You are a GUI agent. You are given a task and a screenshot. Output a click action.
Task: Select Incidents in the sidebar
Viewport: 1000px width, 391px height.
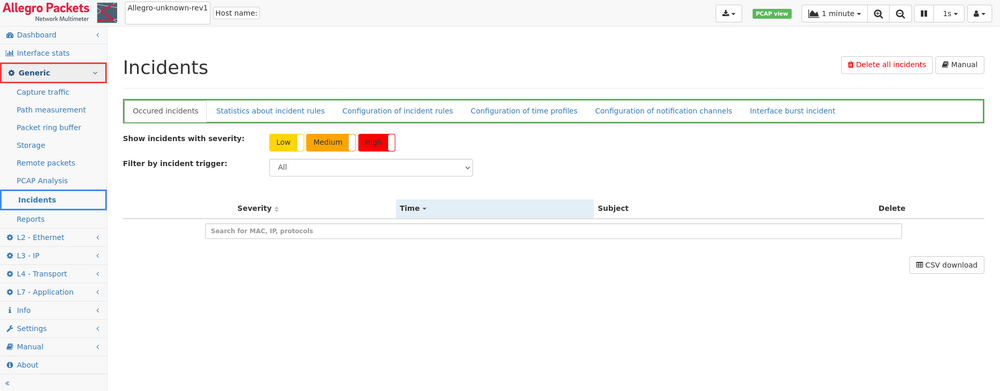point(53,200)
